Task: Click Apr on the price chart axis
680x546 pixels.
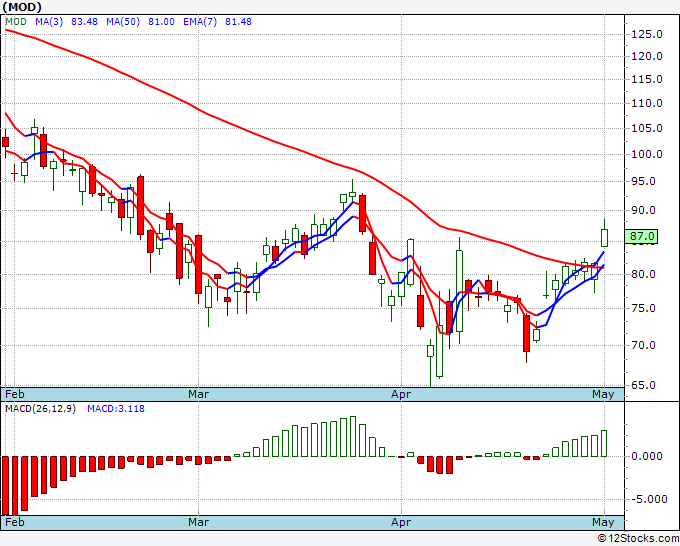Action: pos(401,394)
